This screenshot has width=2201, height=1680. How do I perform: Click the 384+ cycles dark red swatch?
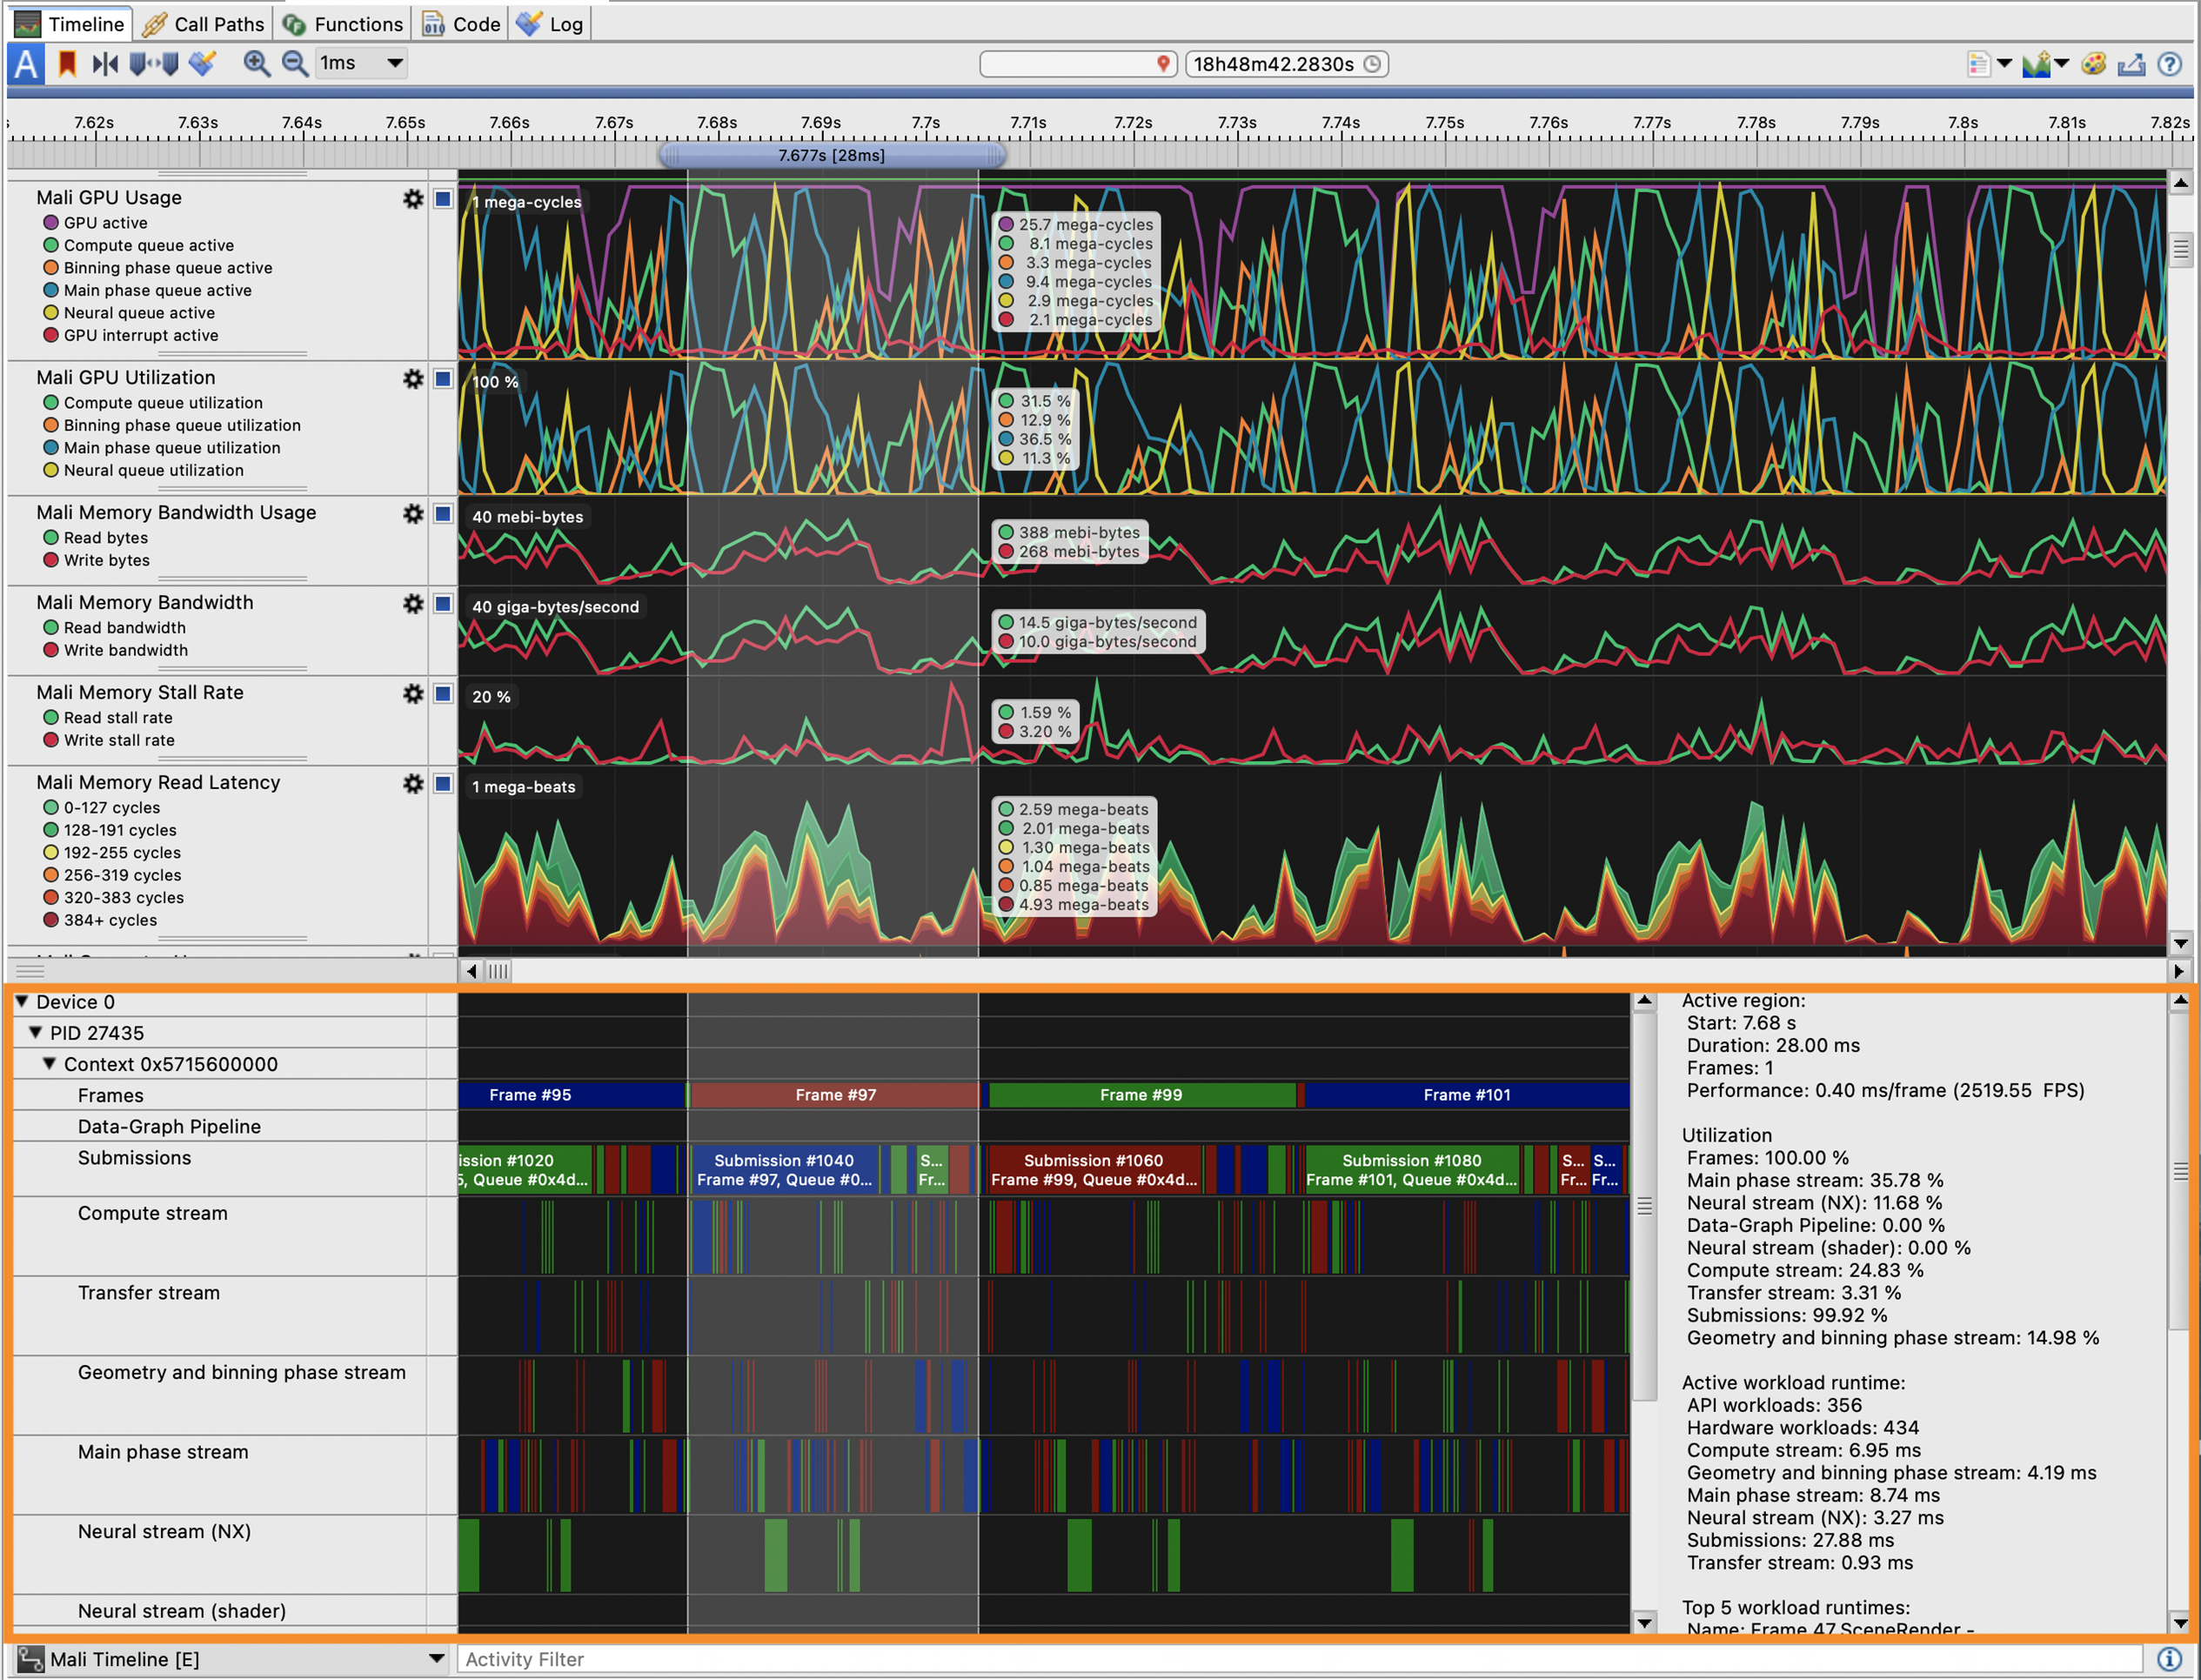51,920
